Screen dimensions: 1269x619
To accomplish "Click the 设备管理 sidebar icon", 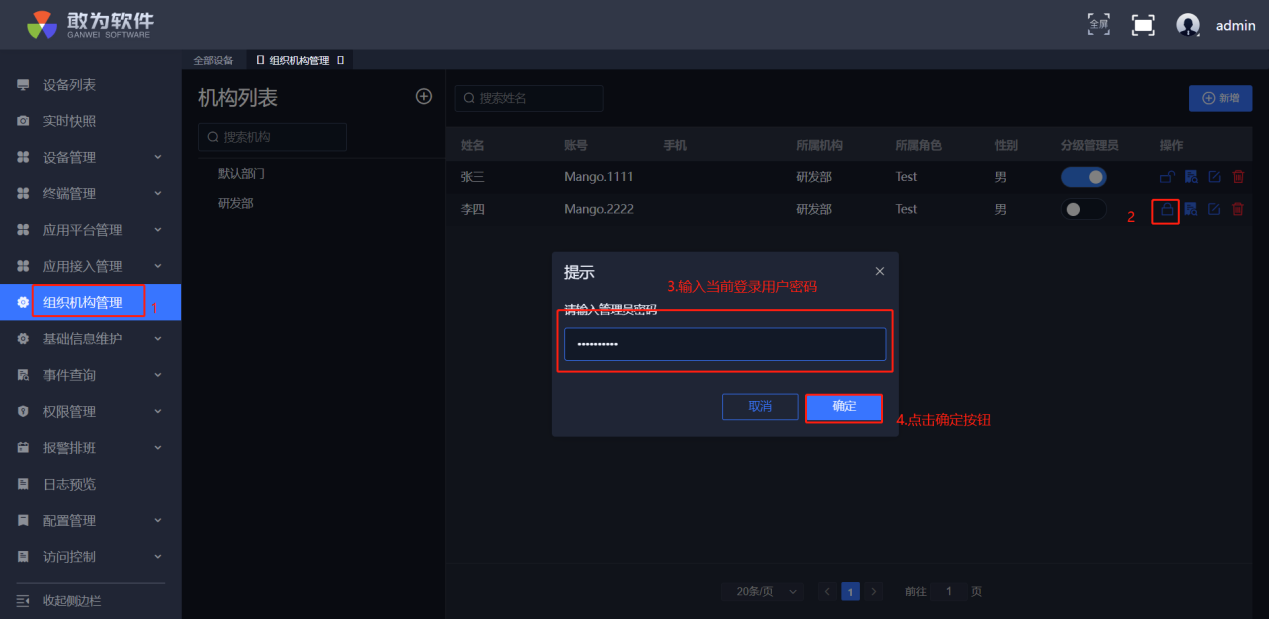I will point(23,157).
